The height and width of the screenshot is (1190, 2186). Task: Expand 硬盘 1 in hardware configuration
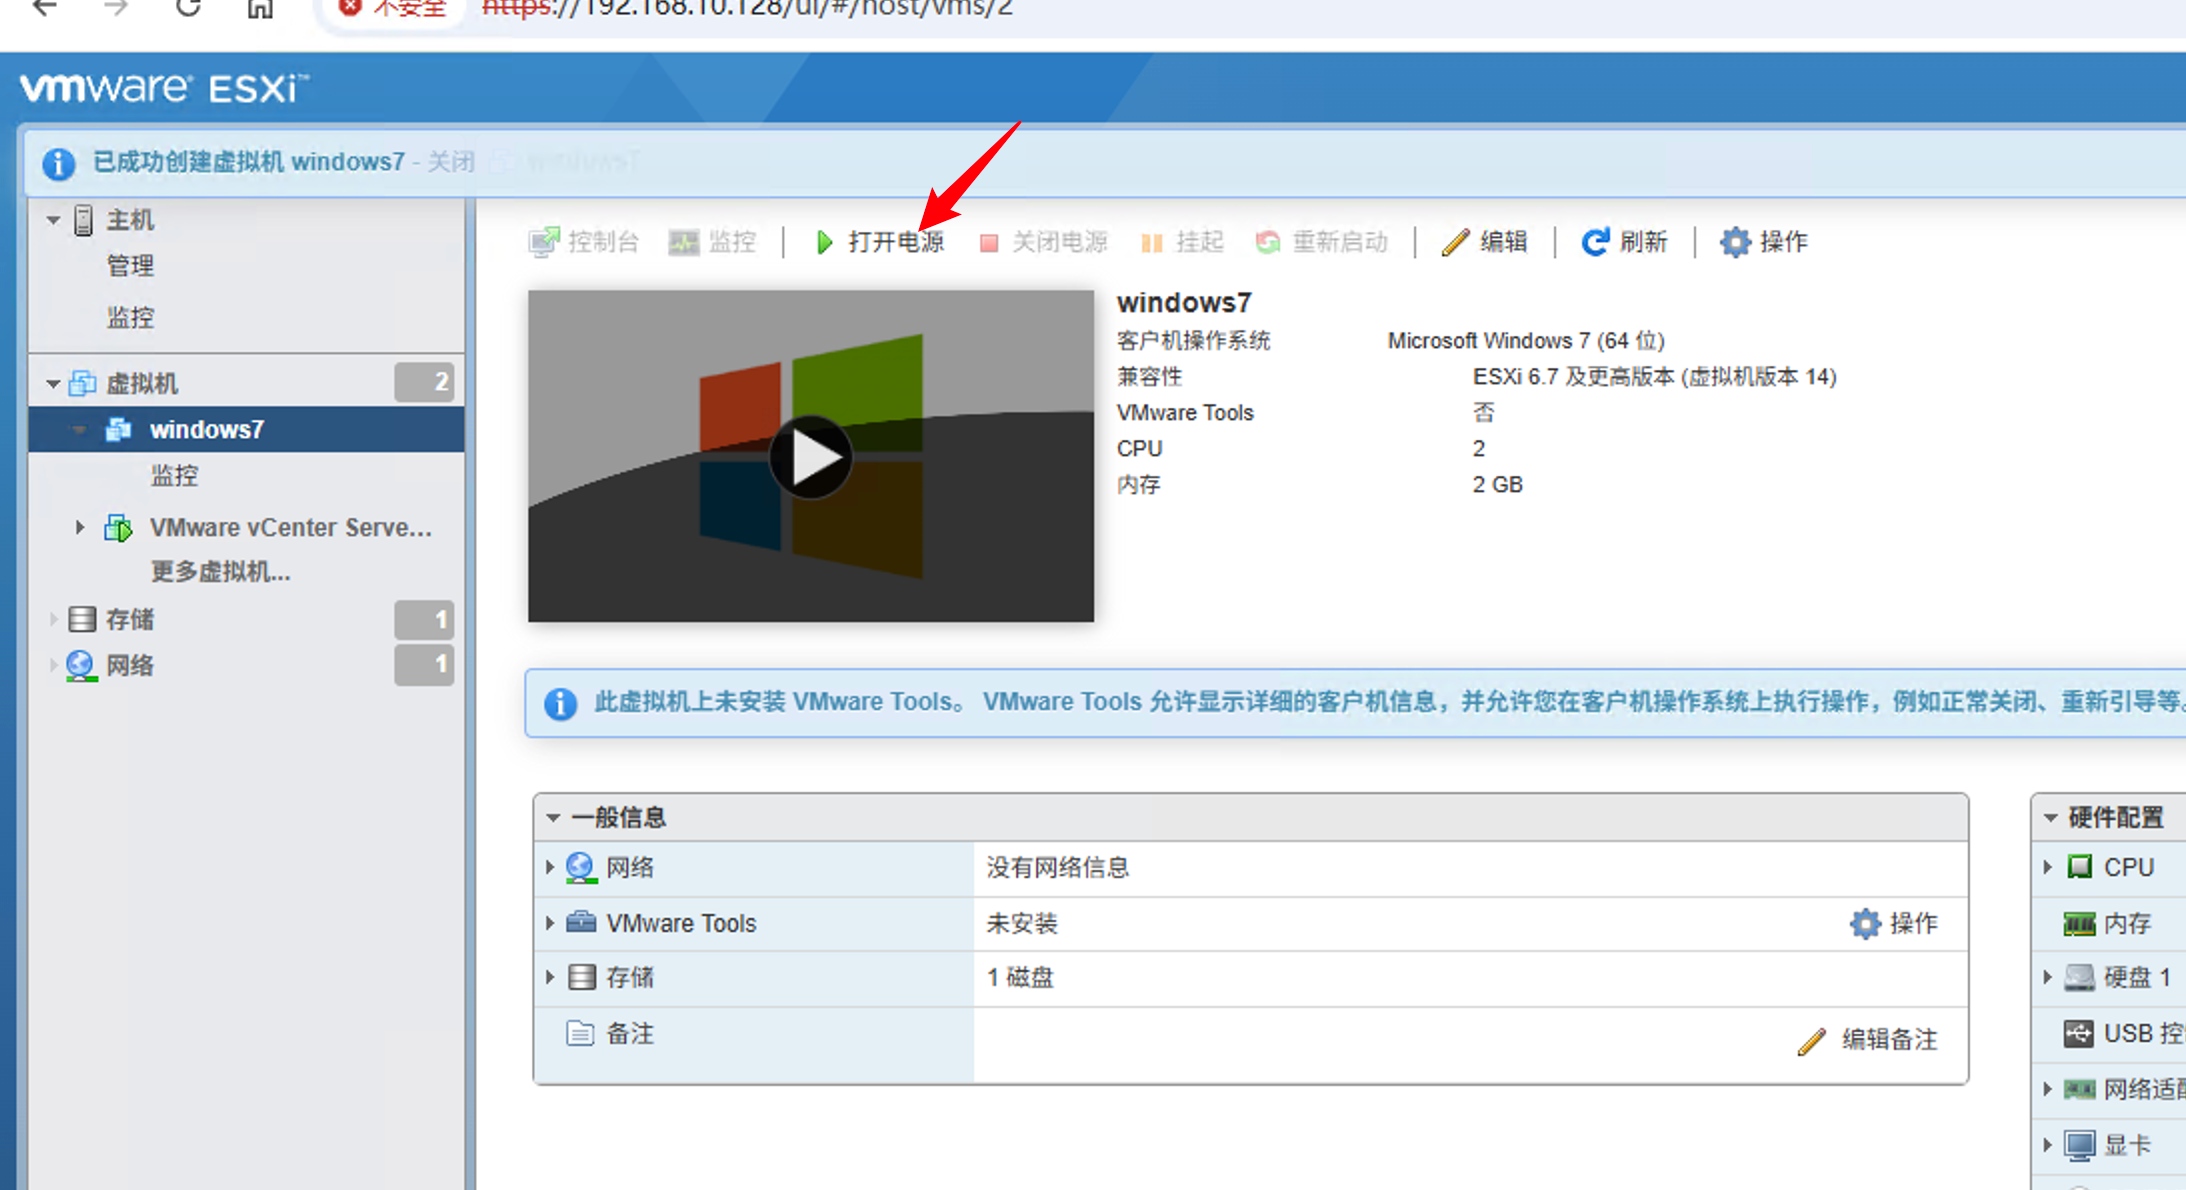pos(2048,977)
